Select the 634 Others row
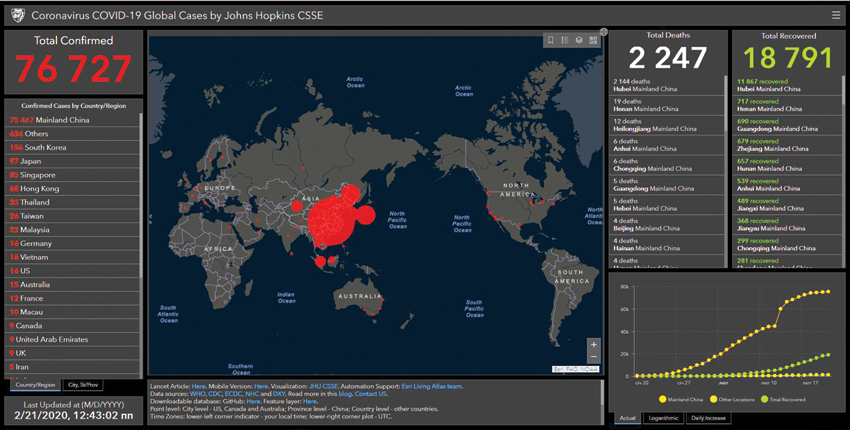The height and width of the screenshot is (430, 850). click(72, 133)
